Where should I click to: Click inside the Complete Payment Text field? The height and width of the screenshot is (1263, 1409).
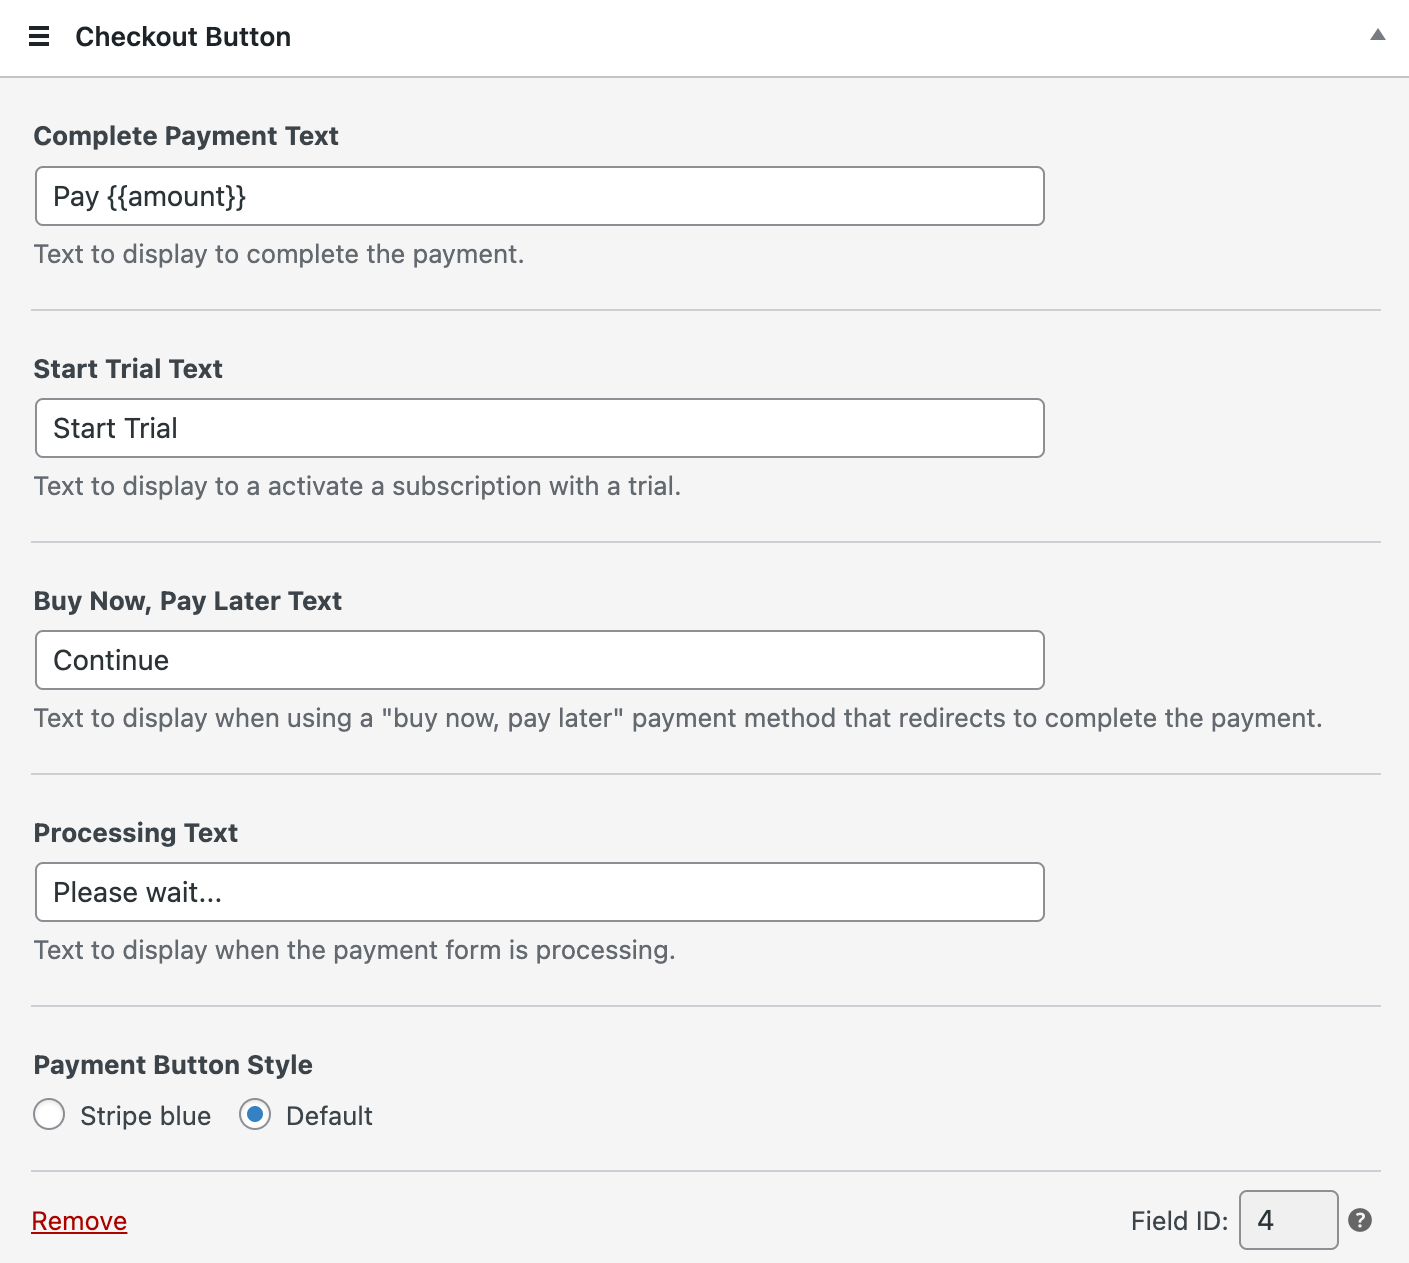(x=540, y=196)
